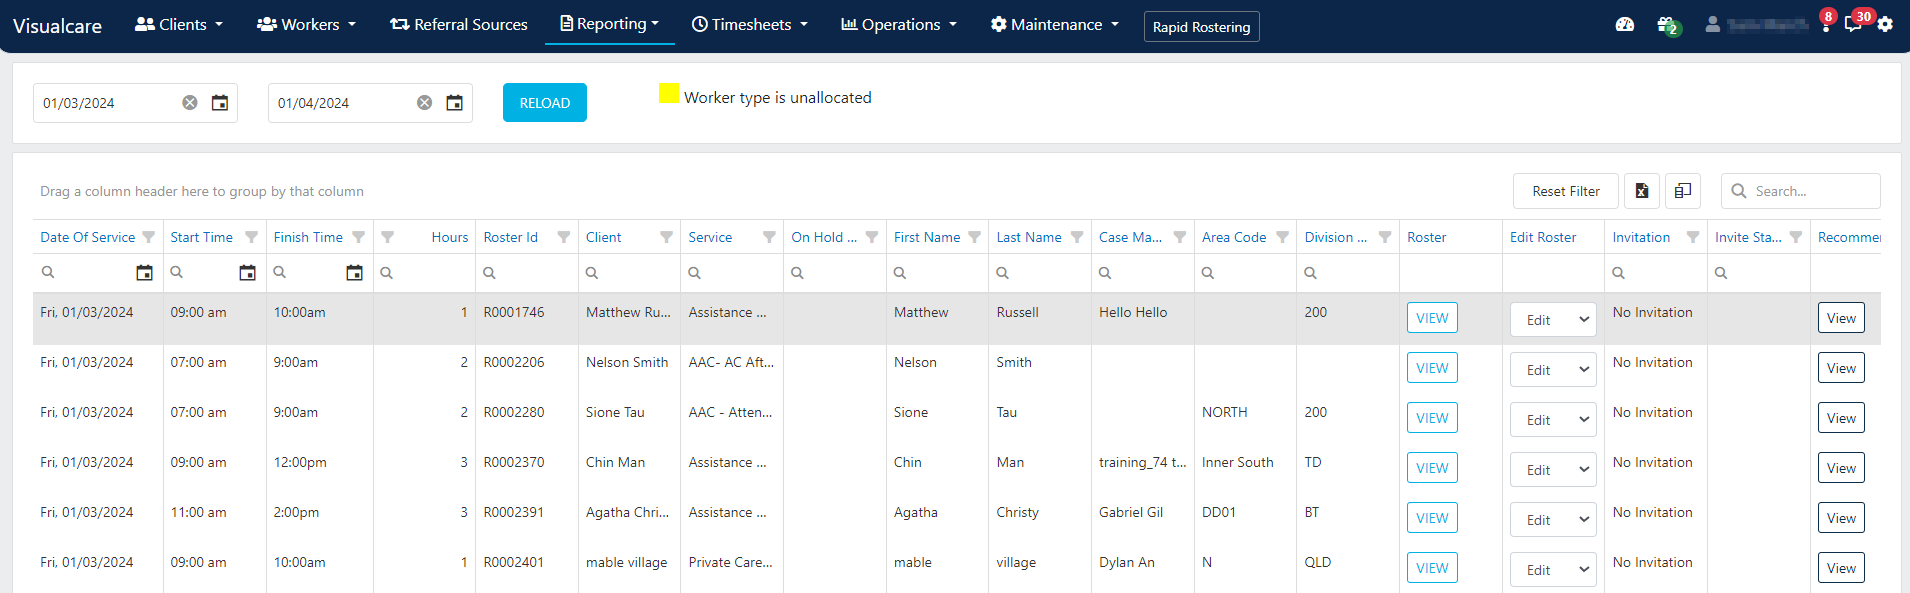Clear the 01/04/2024 end date field

coord(425,103)
